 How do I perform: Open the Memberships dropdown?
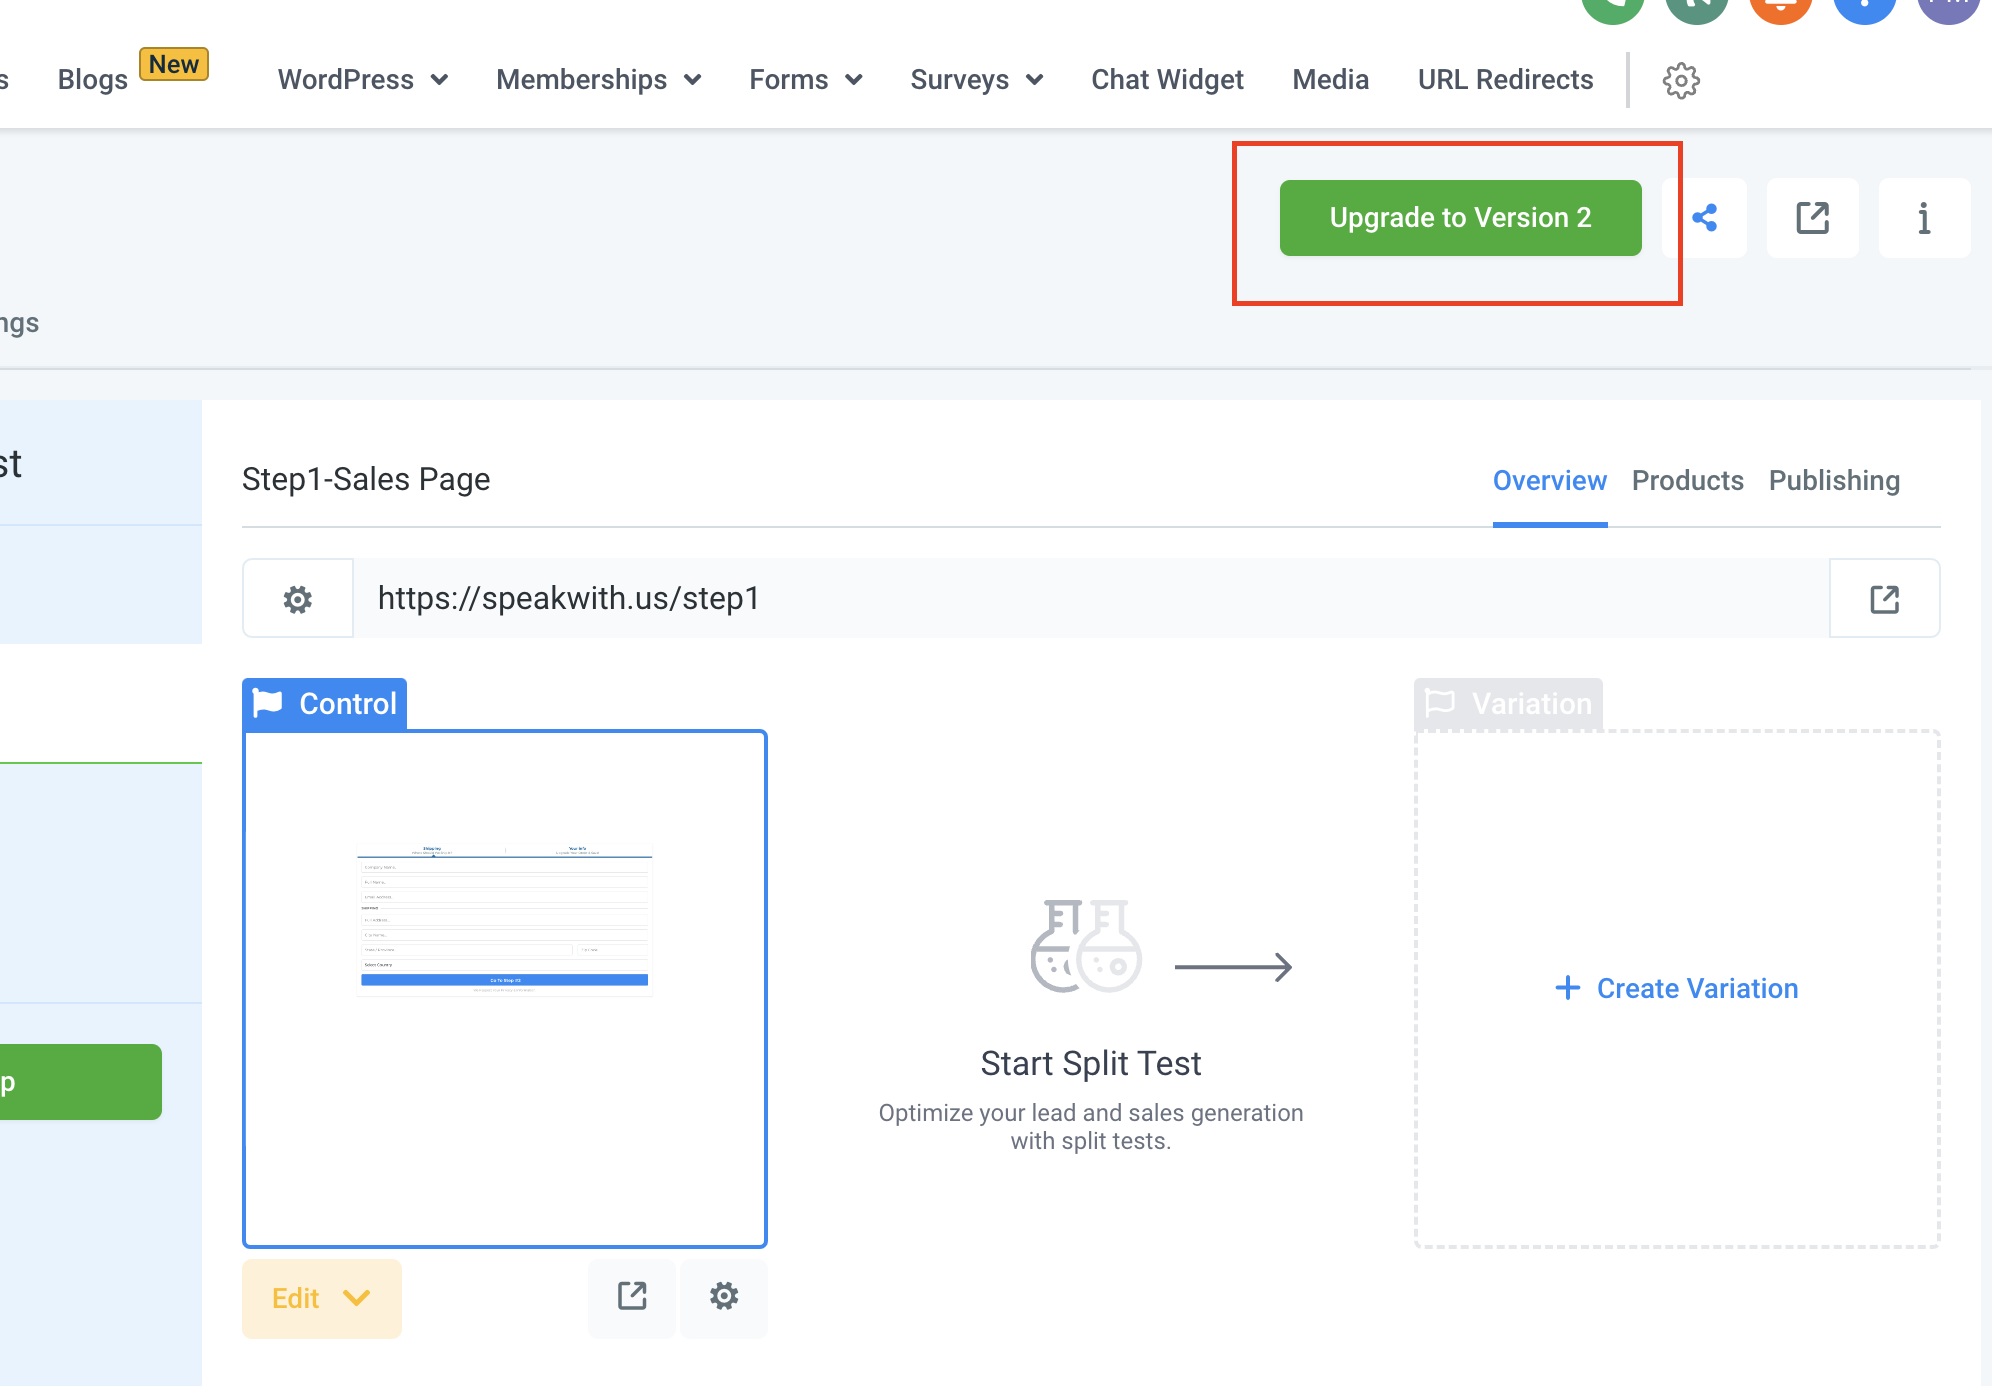tap(598, 80)
